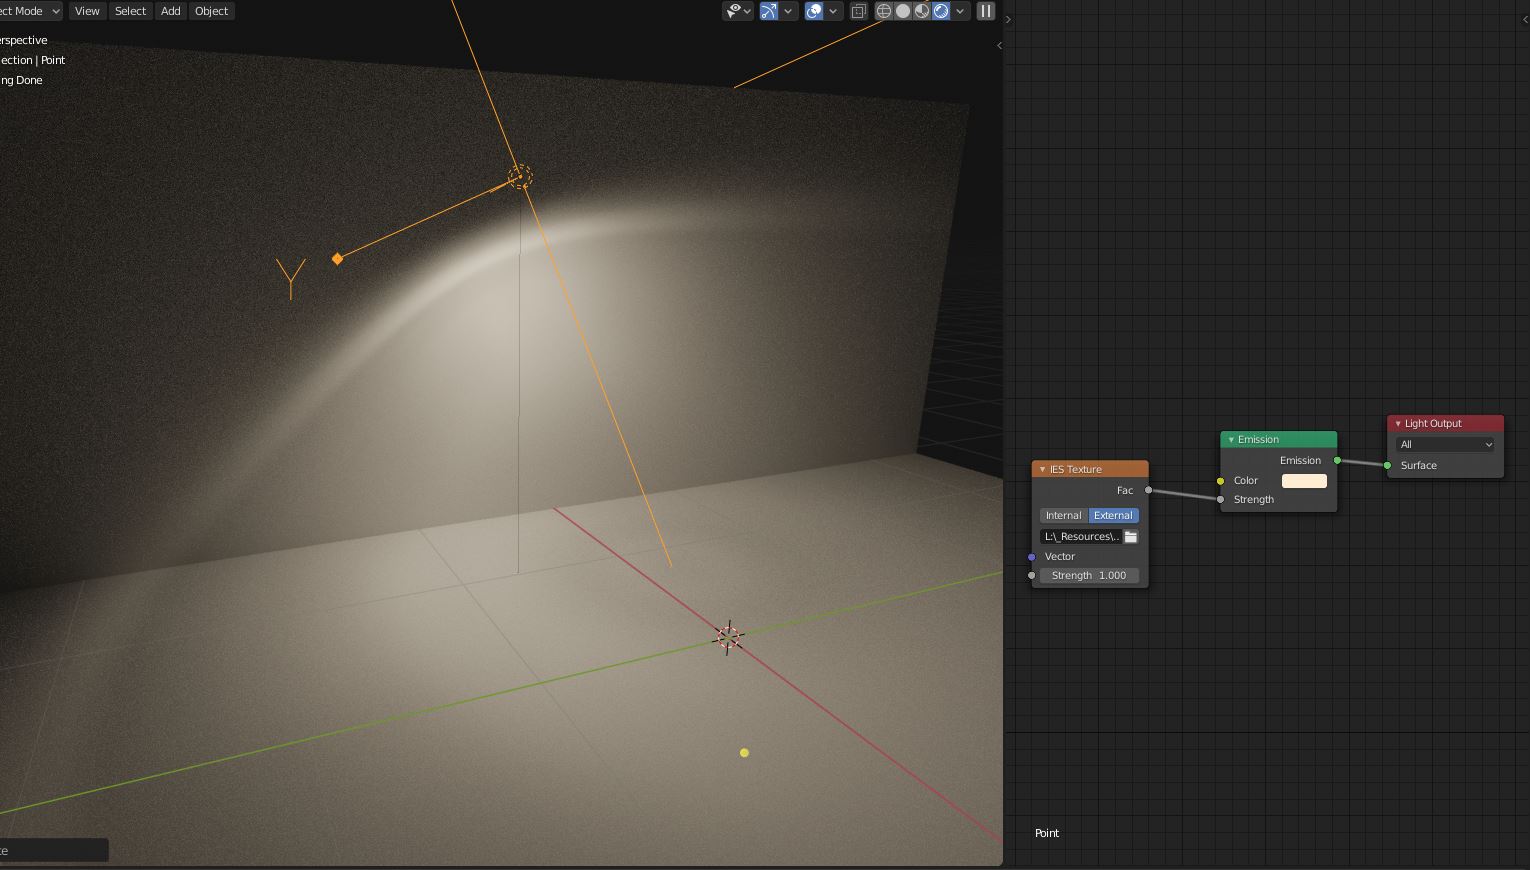1530x870 pixels.
Task: Open the Select menu
Action: pos(130,11)
